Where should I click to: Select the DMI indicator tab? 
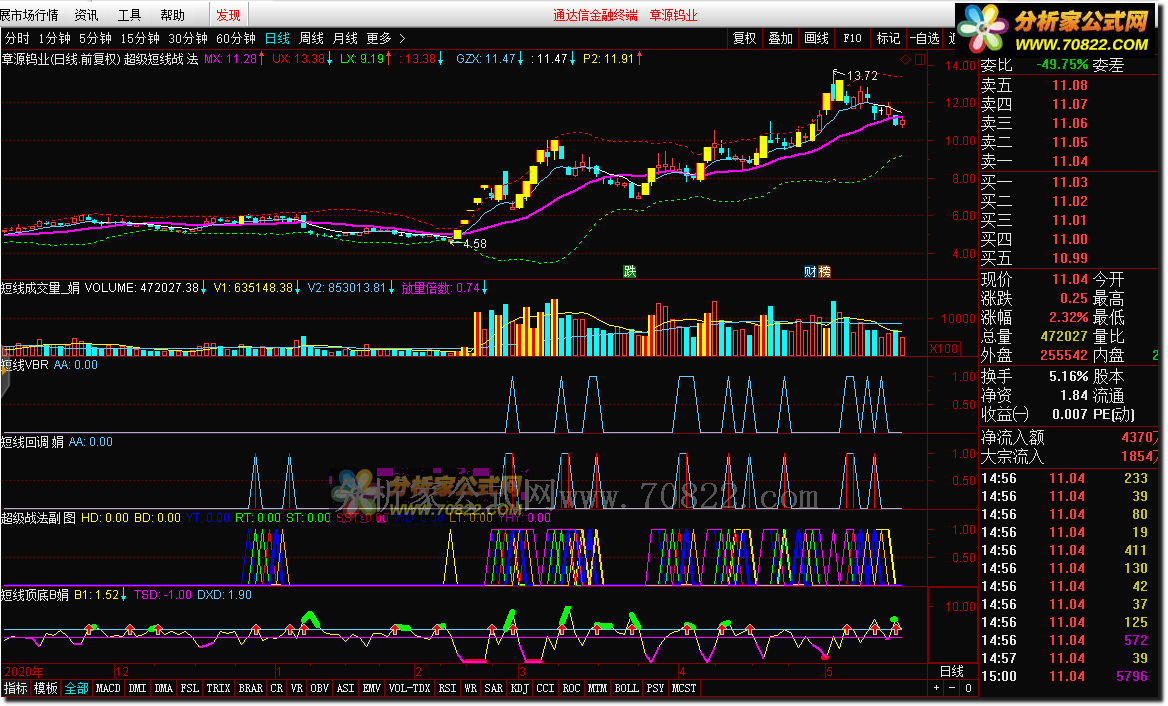pyautogui.click(x=137, y=688)
